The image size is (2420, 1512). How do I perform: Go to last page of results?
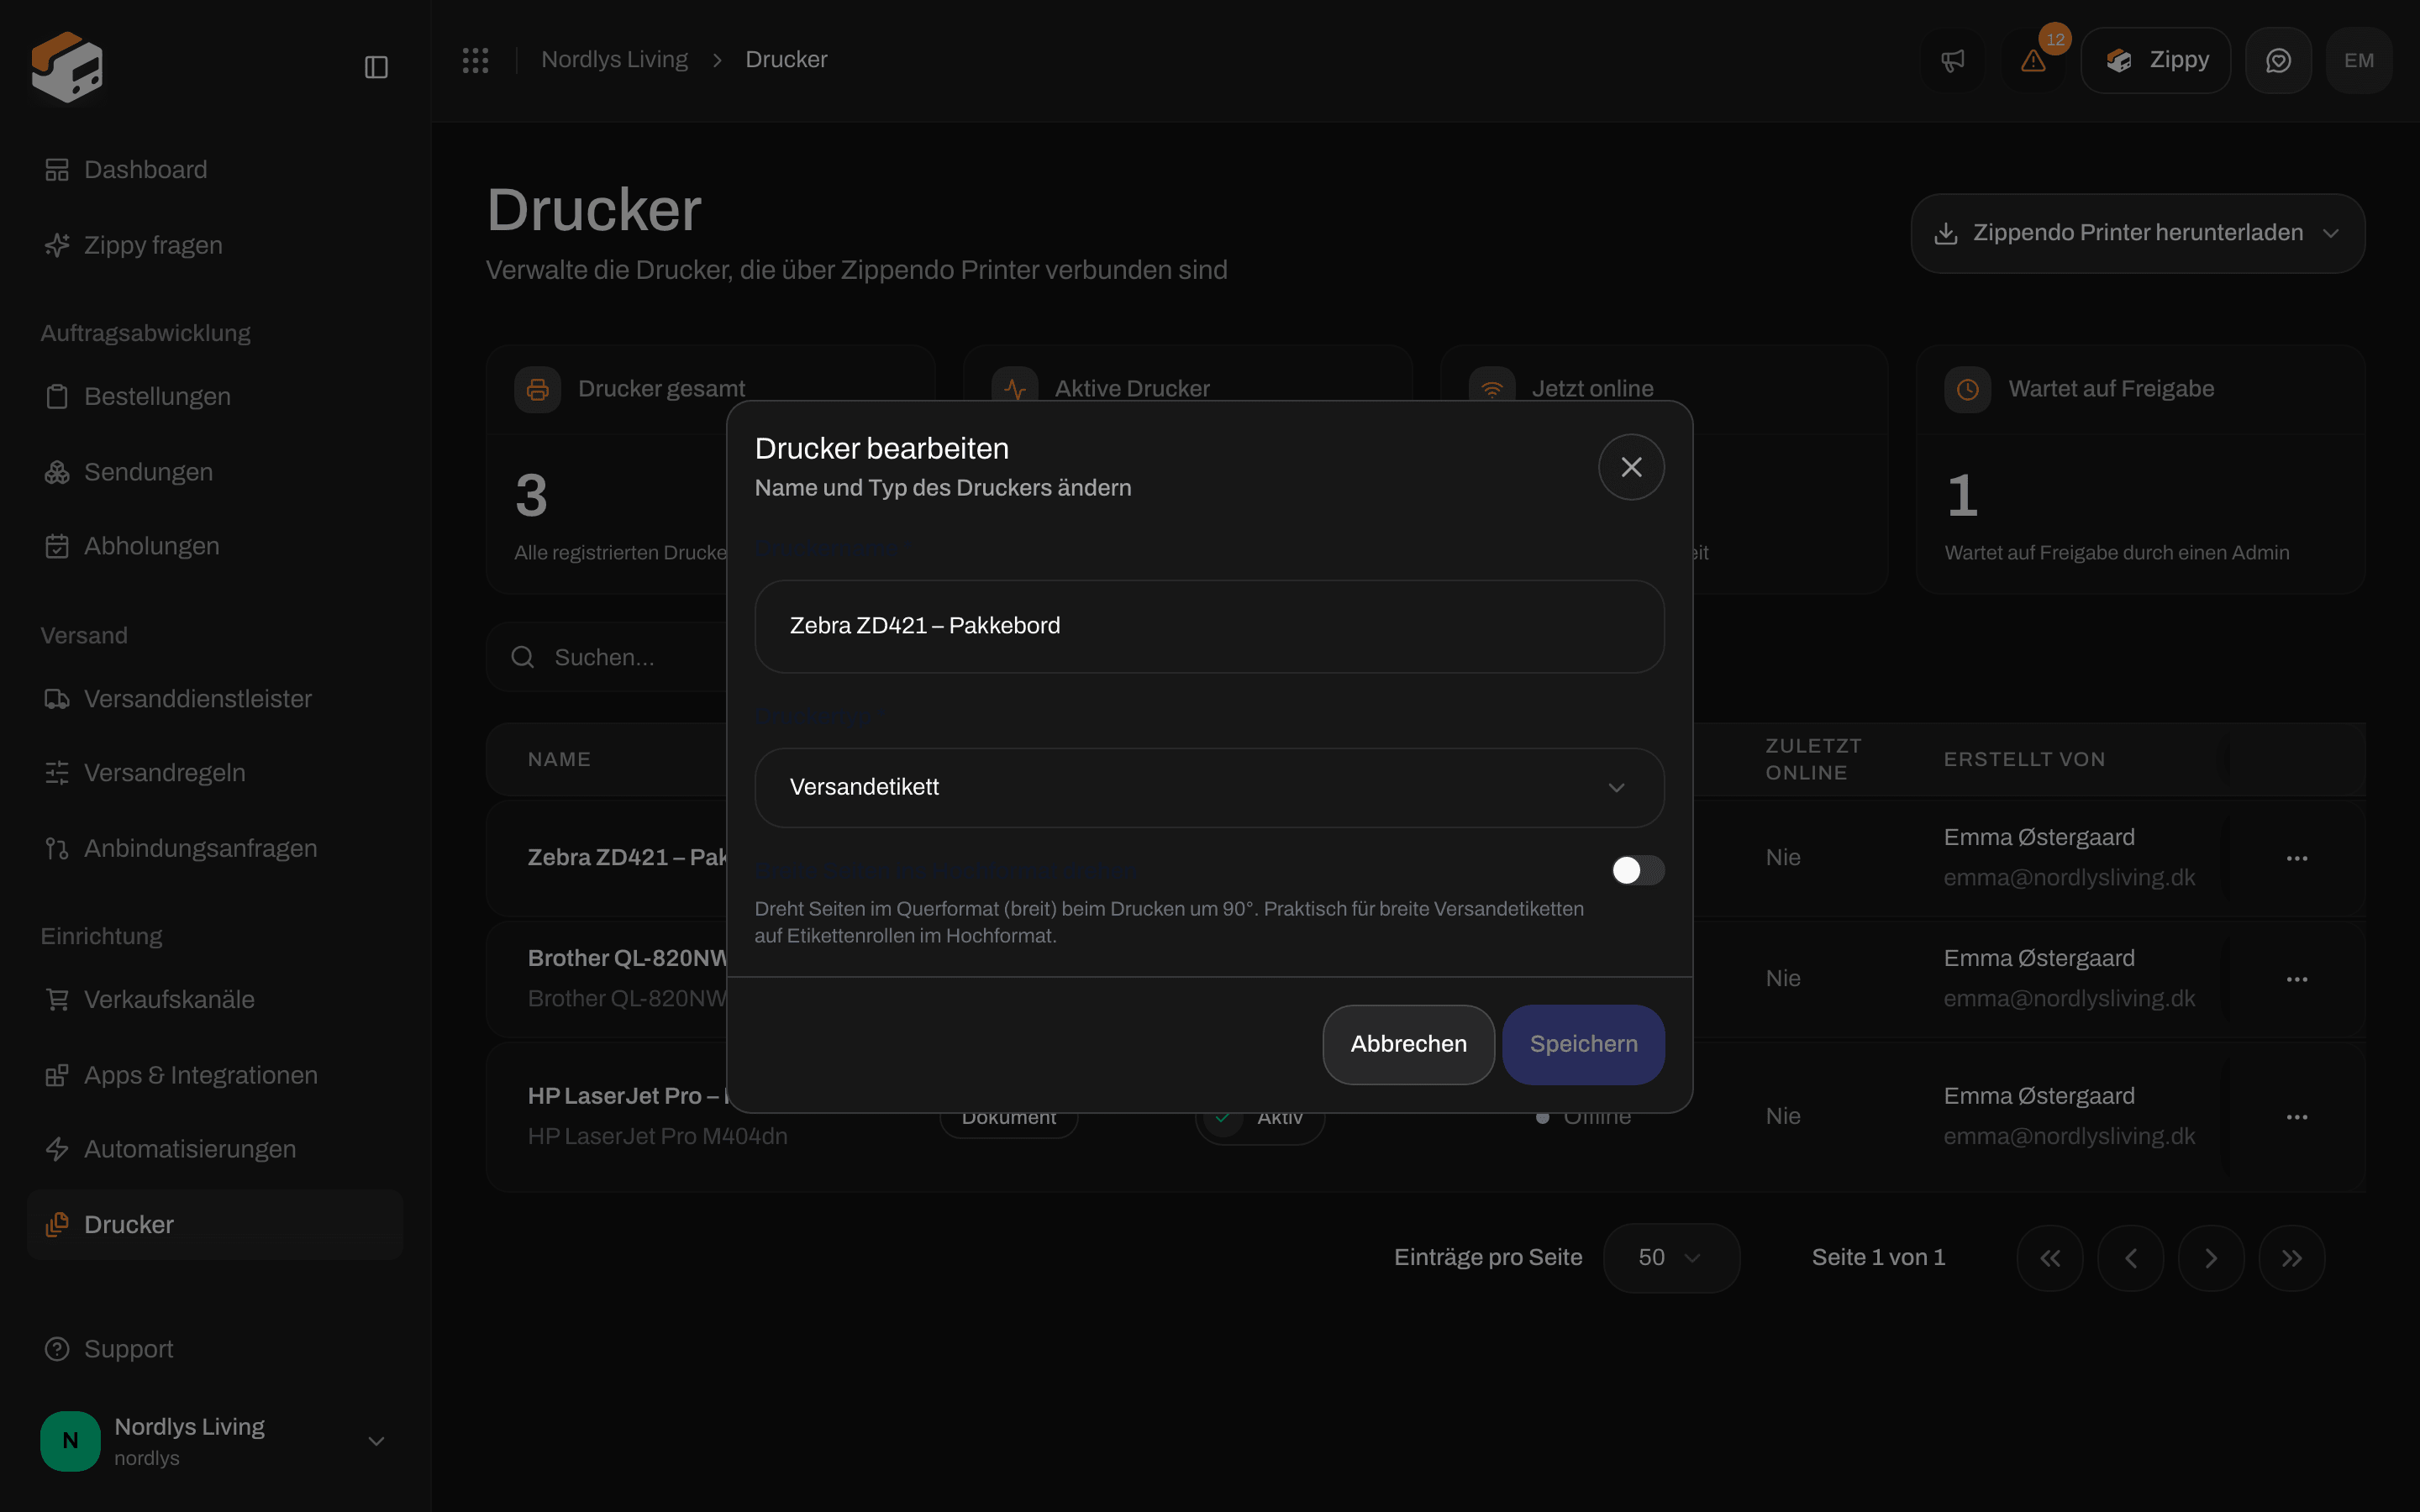coord(2291,1258)
